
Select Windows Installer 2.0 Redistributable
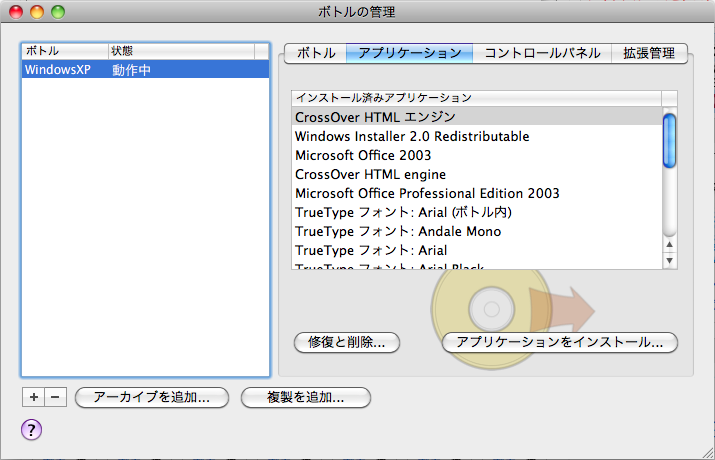tap(477, 136)
